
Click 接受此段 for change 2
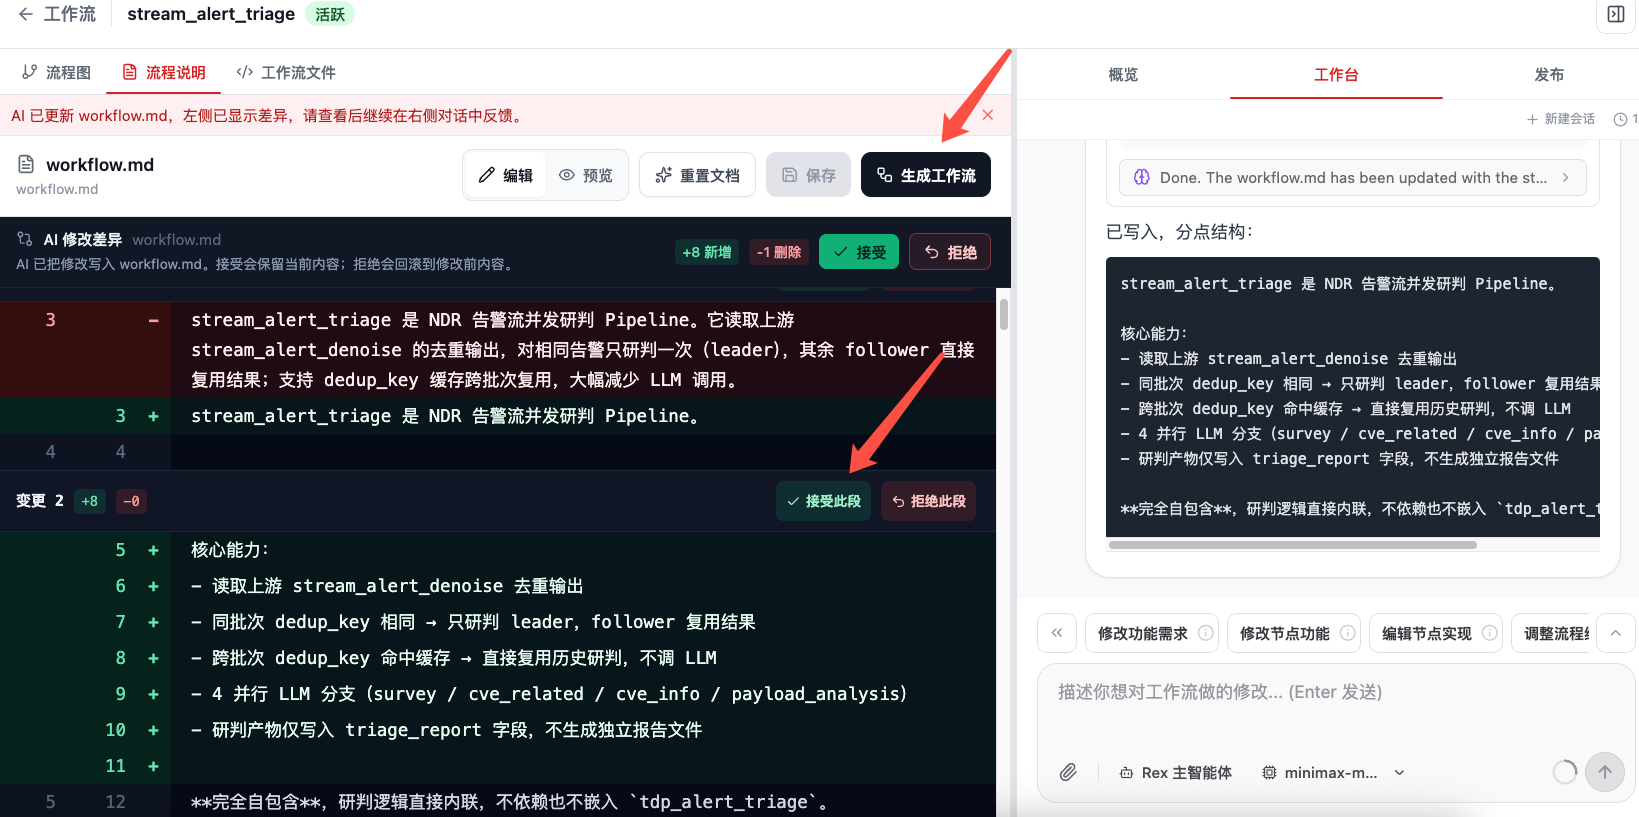pos(823,501)
